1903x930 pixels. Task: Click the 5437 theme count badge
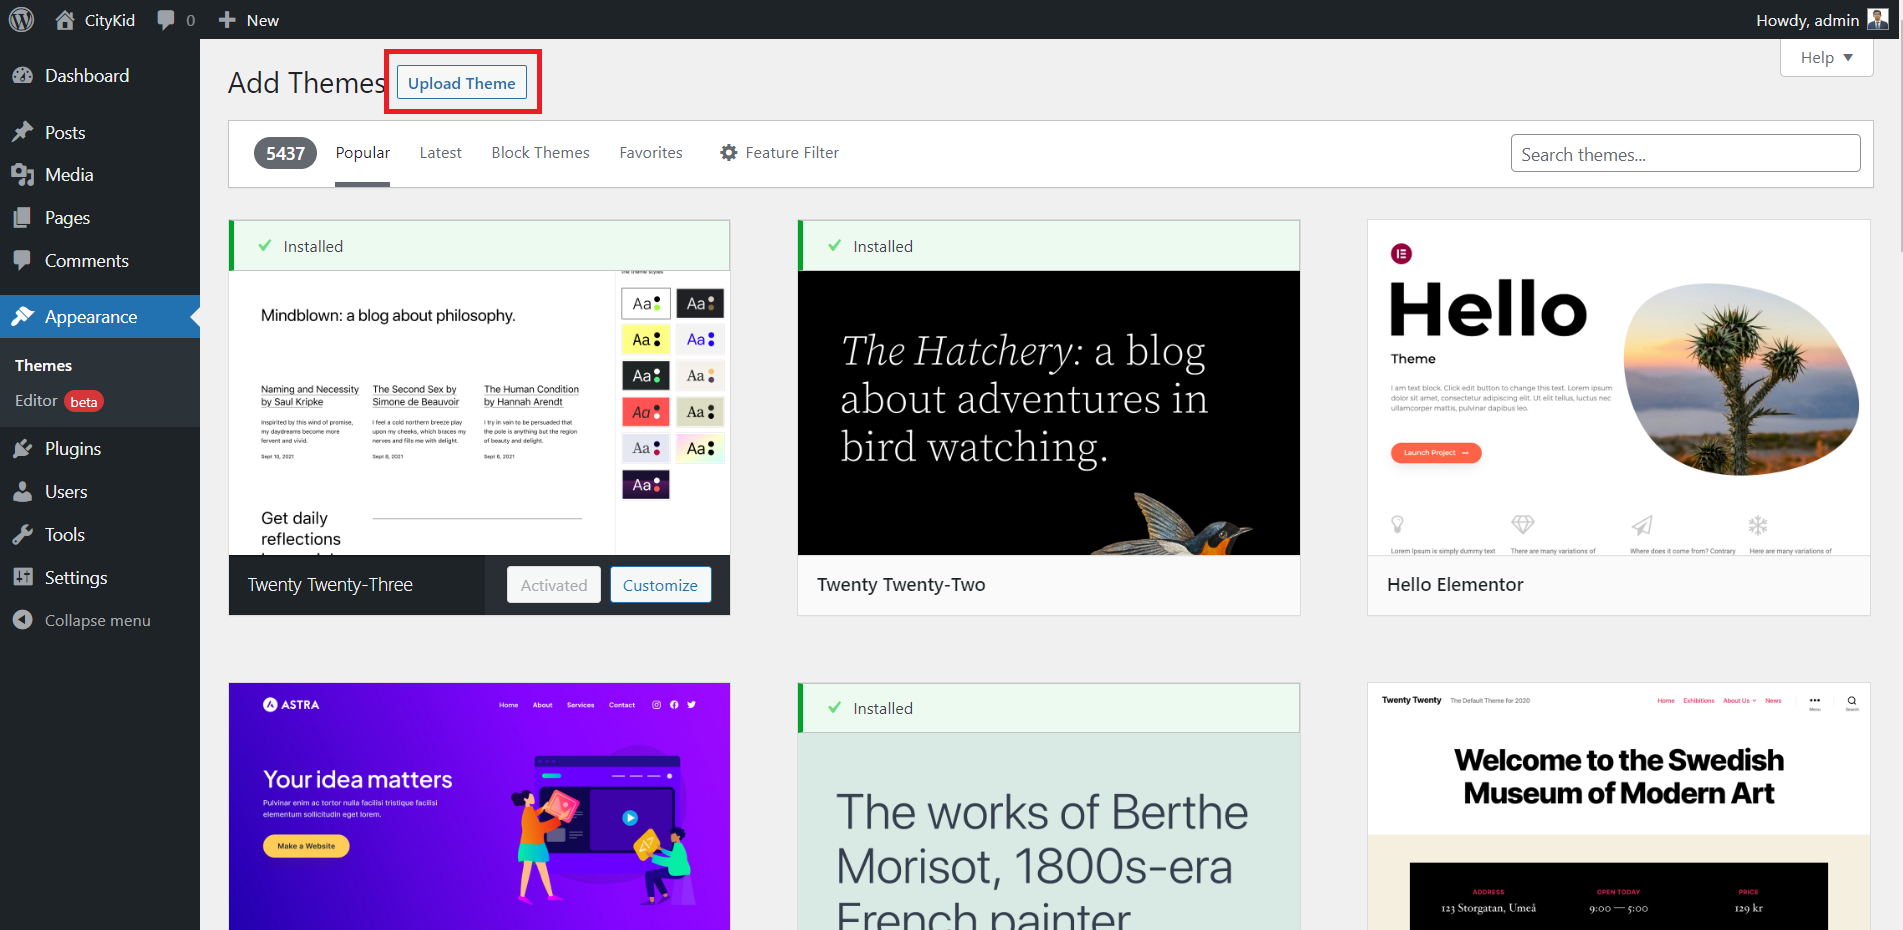coord(285,153)
